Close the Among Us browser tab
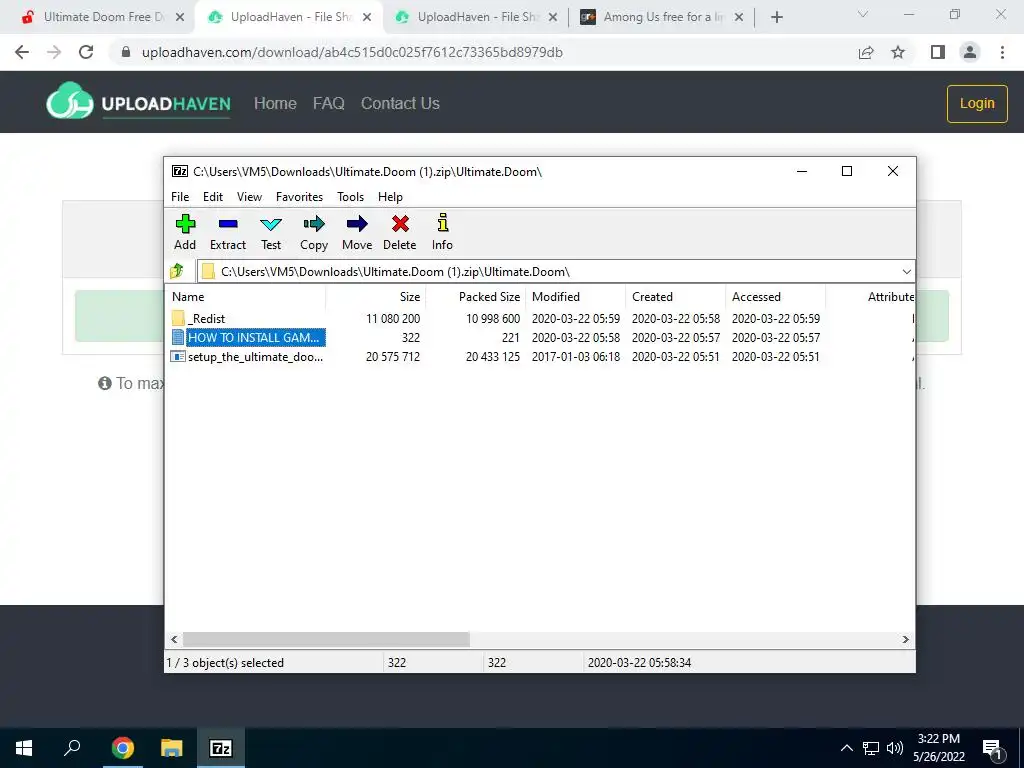Screen dimensions: 1024x768 pos(739,18)
